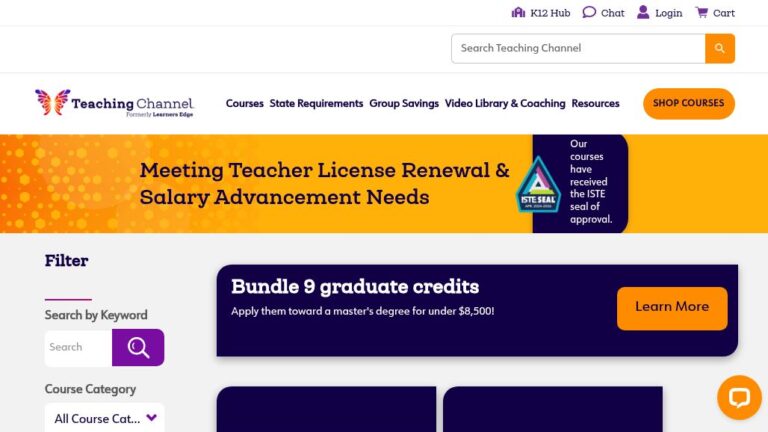Open Video Library & Coaching menu
768x432 pixels.
pyautogui.click(x=505, y=103)
